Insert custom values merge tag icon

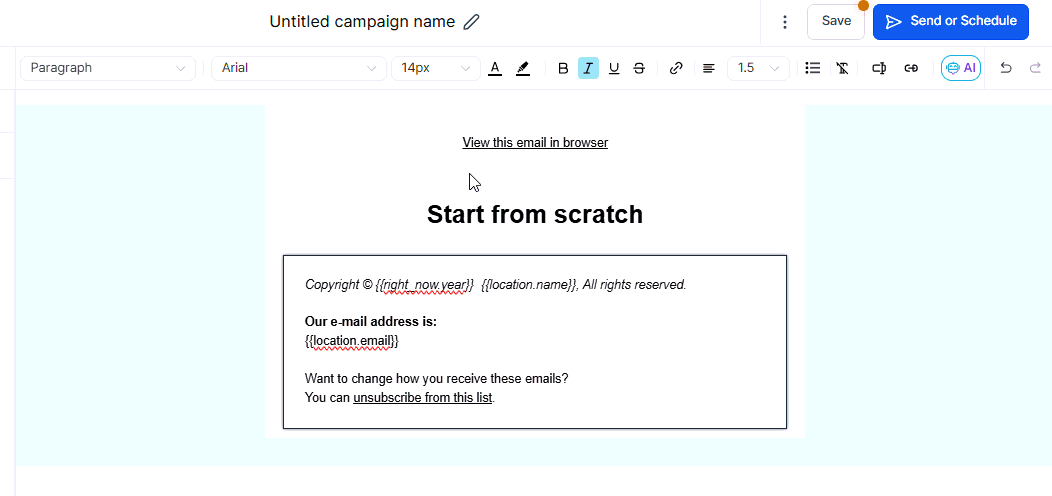(x=879, y=68)
